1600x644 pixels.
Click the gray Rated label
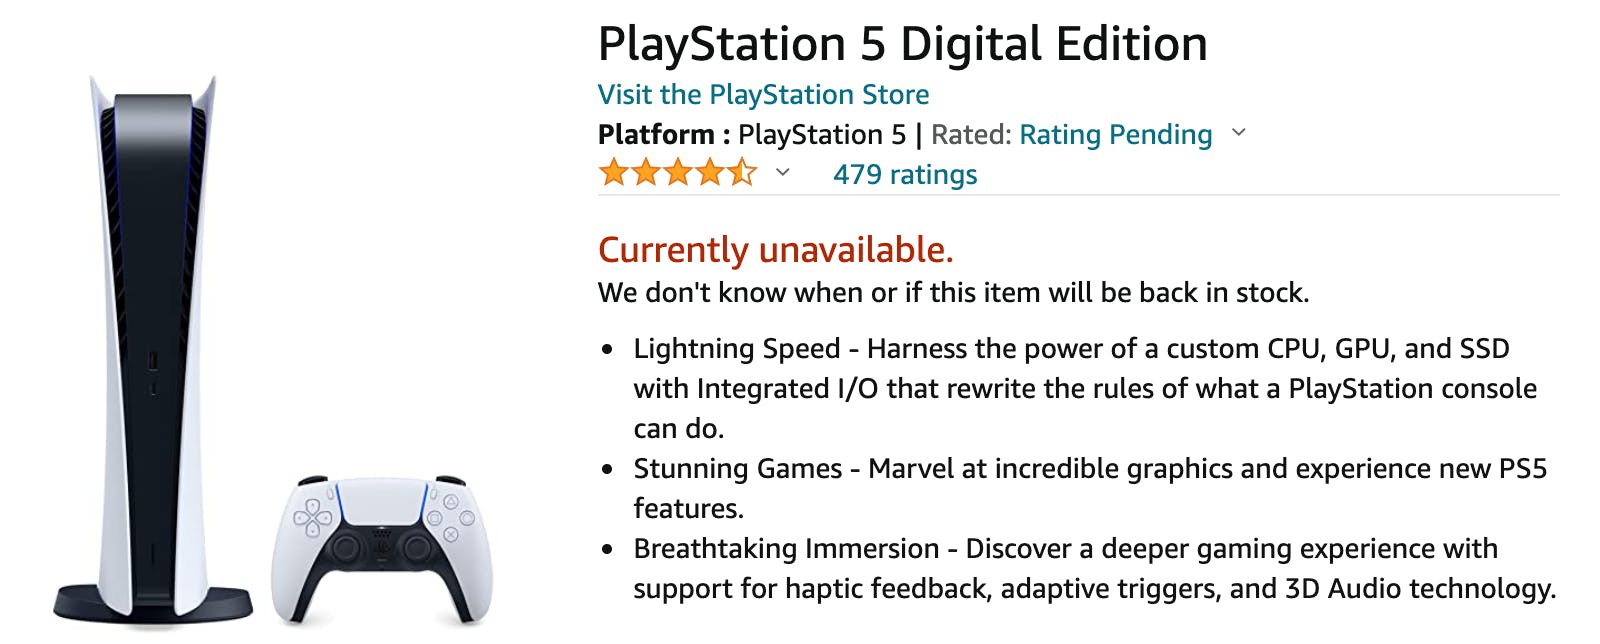[x=971, y=135]
